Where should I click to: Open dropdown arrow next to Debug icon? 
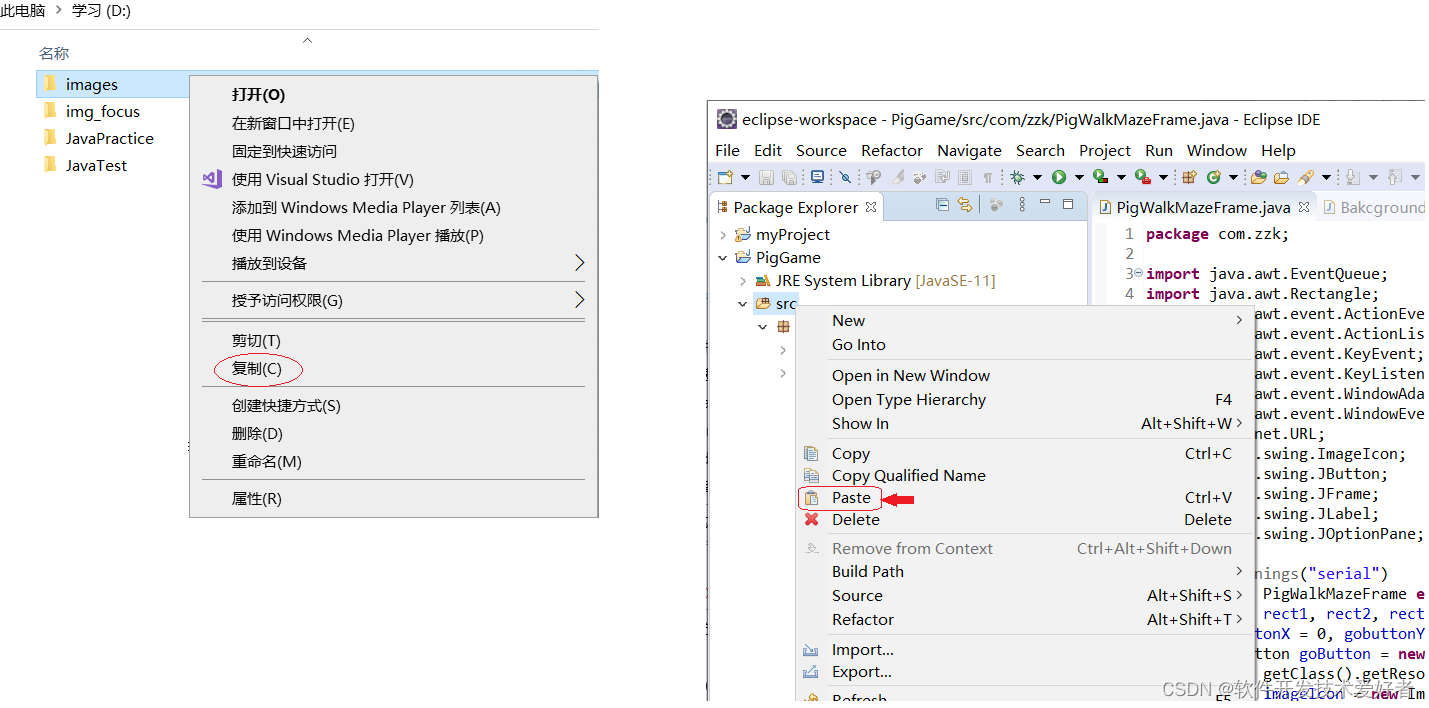coord(1037,177)
